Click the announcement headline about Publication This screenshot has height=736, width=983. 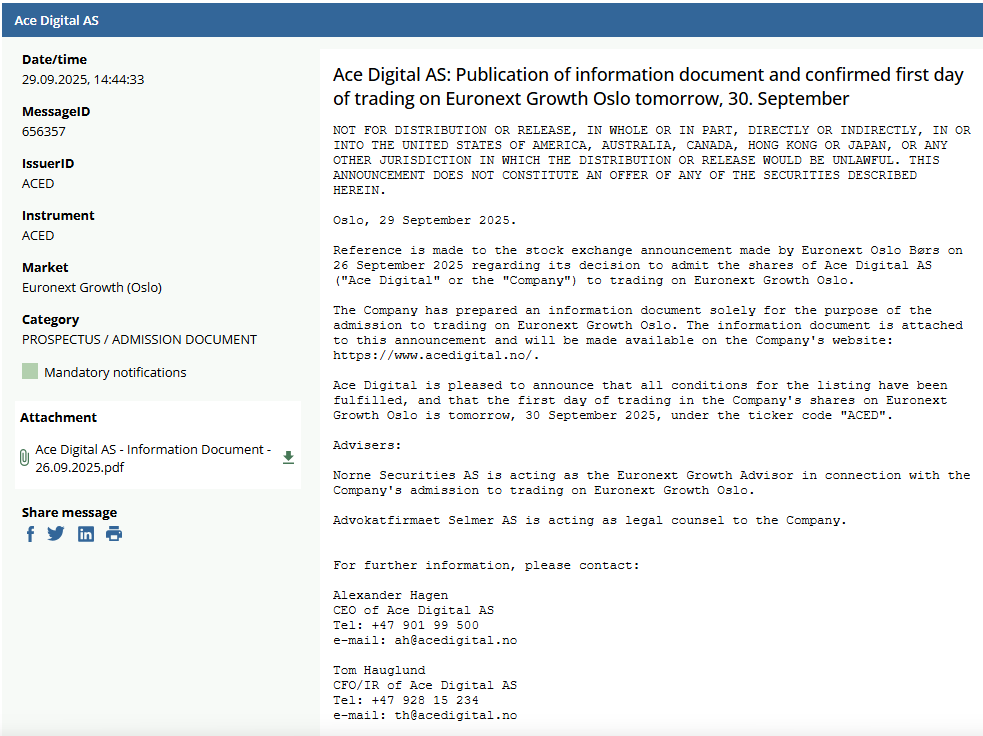(648, 87)
